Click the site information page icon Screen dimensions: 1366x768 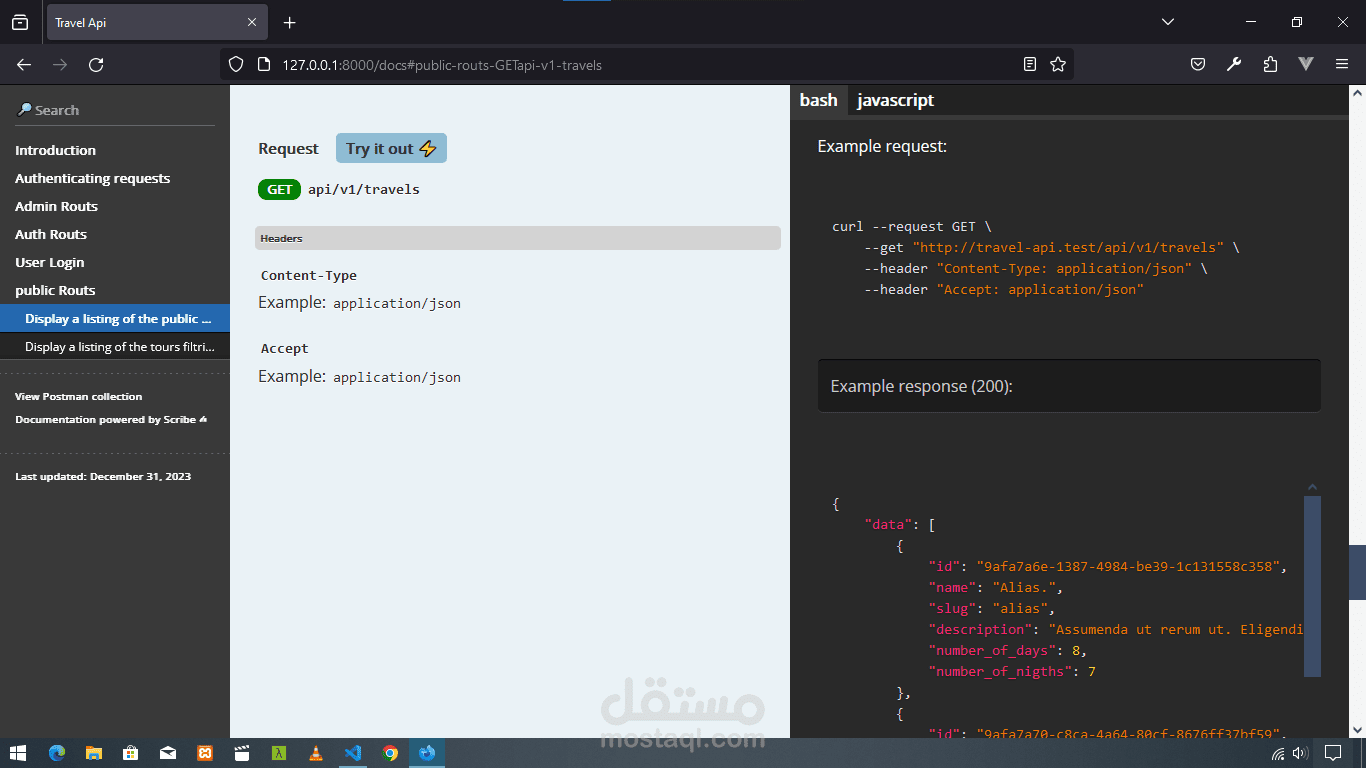tap(264, 64)
